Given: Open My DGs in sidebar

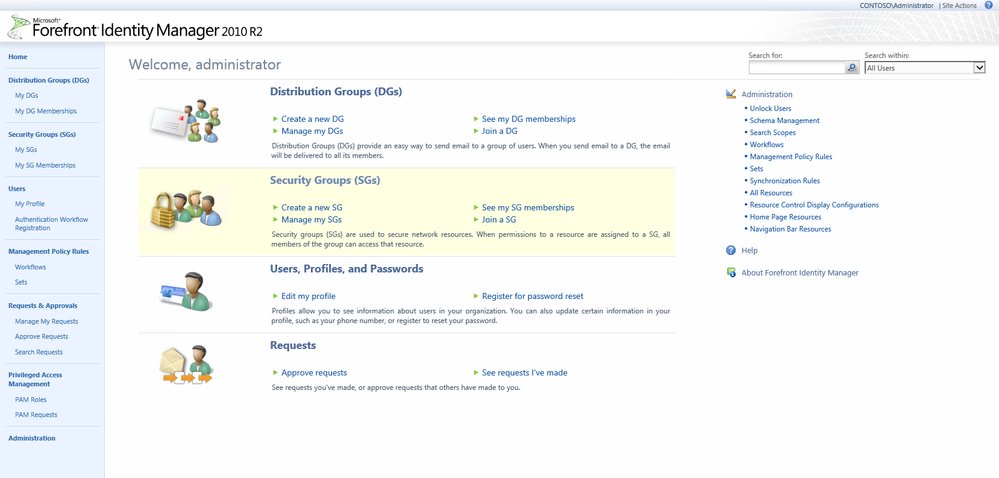Looking at the screenshot, I should [x=27, y=96].
